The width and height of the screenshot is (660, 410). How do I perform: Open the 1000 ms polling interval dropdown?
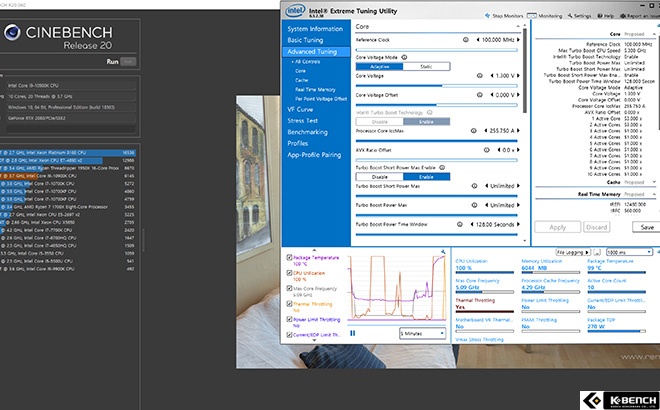[629, 252]
